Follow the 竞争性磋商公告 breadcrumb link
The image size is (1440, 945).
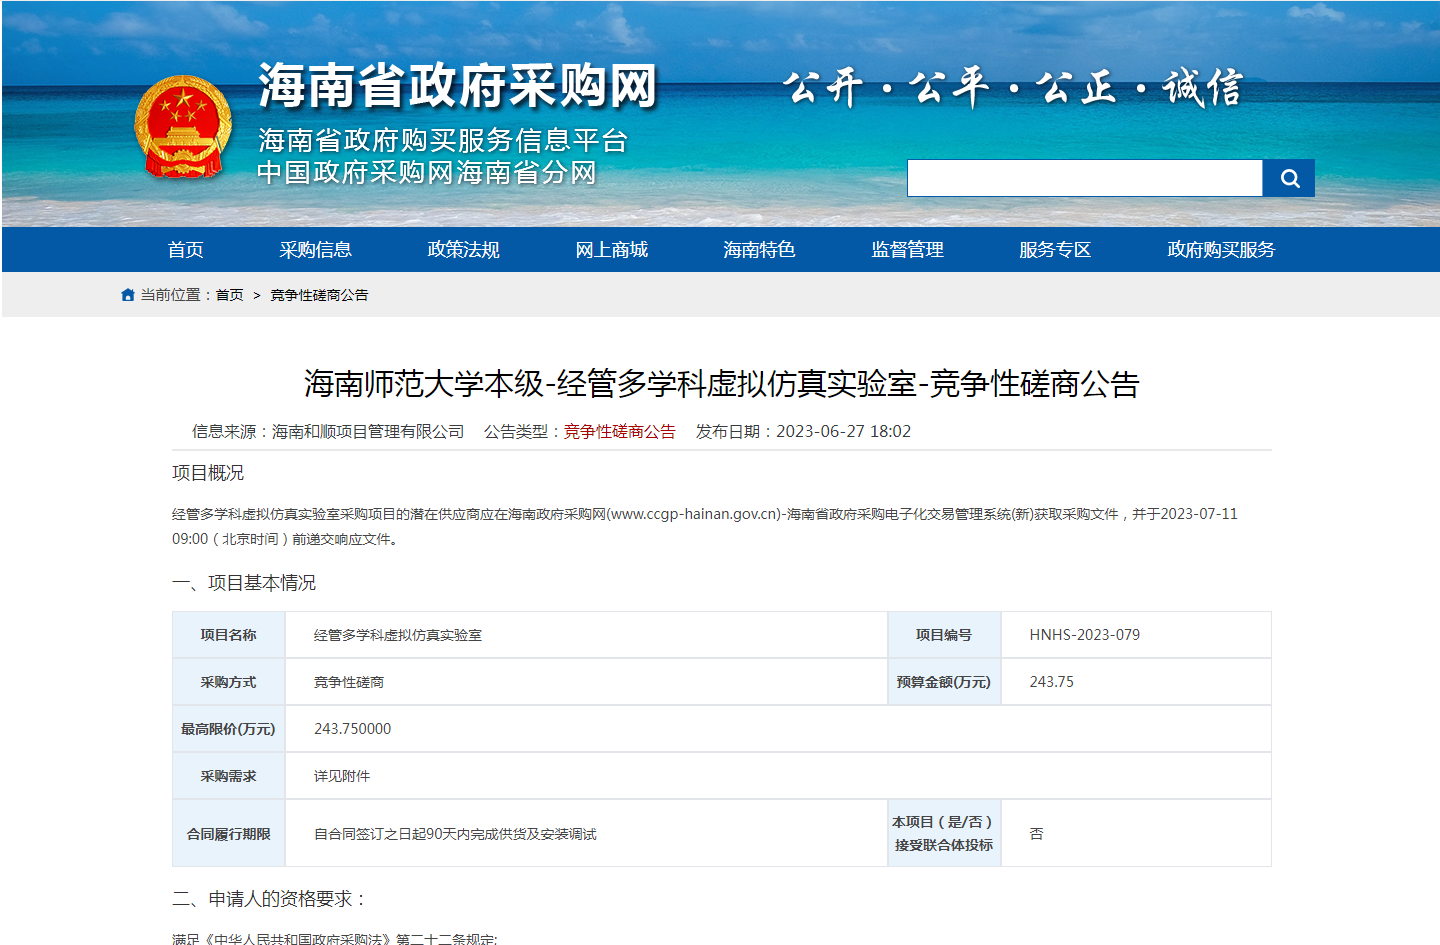pyautogui.click(x=319, y=295)
